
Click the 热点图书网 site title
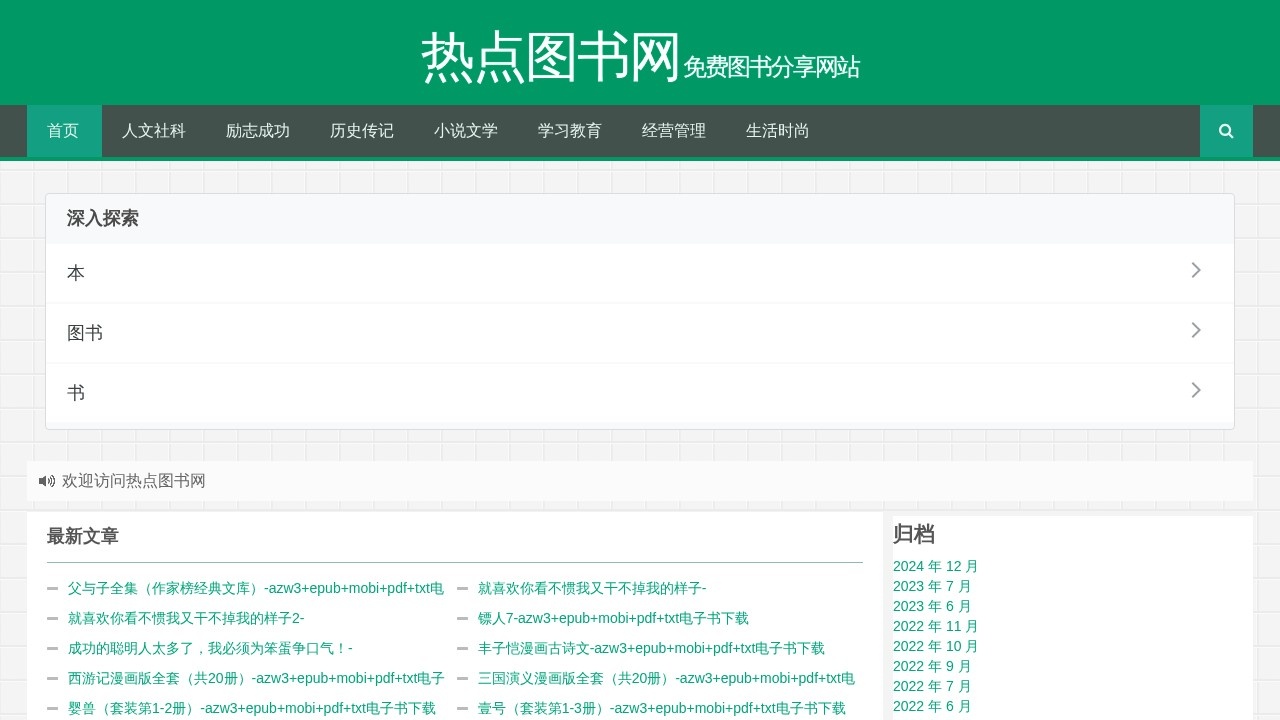pyautogui.click(x=548, y=58)
